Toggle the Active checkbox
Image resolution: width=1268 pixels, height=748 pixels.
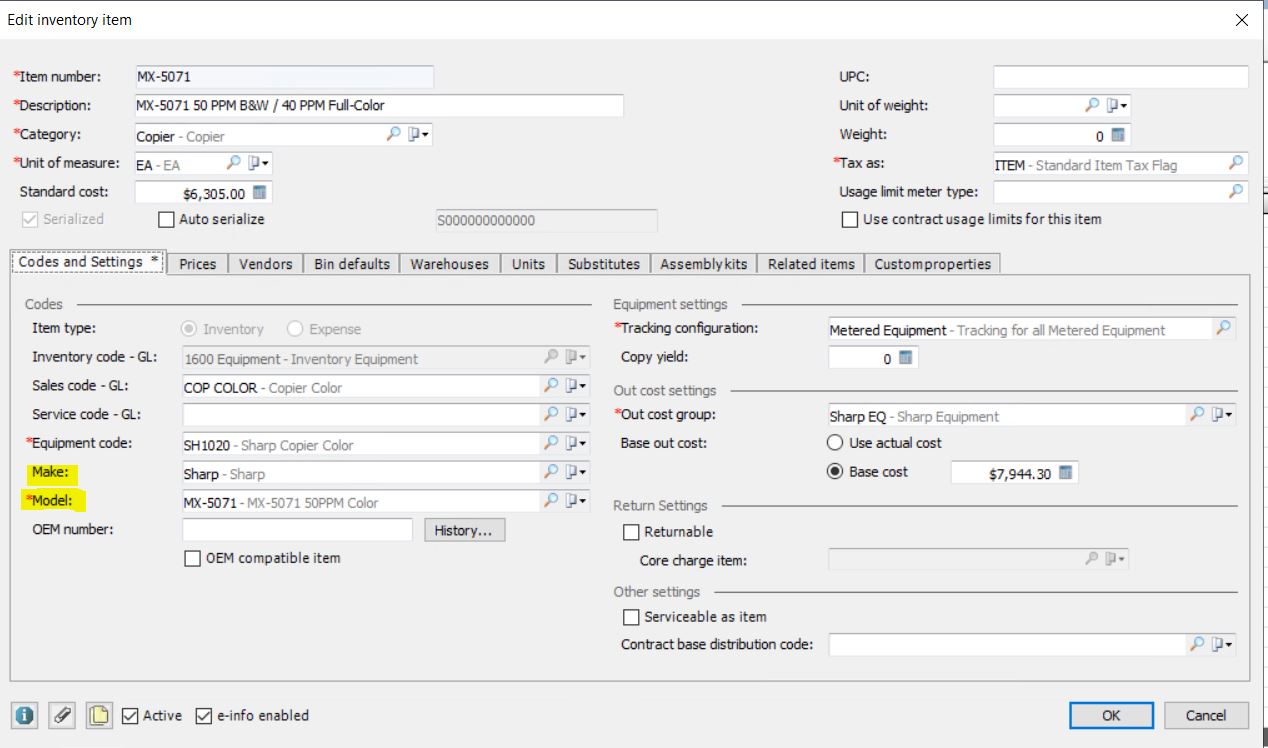130,716
